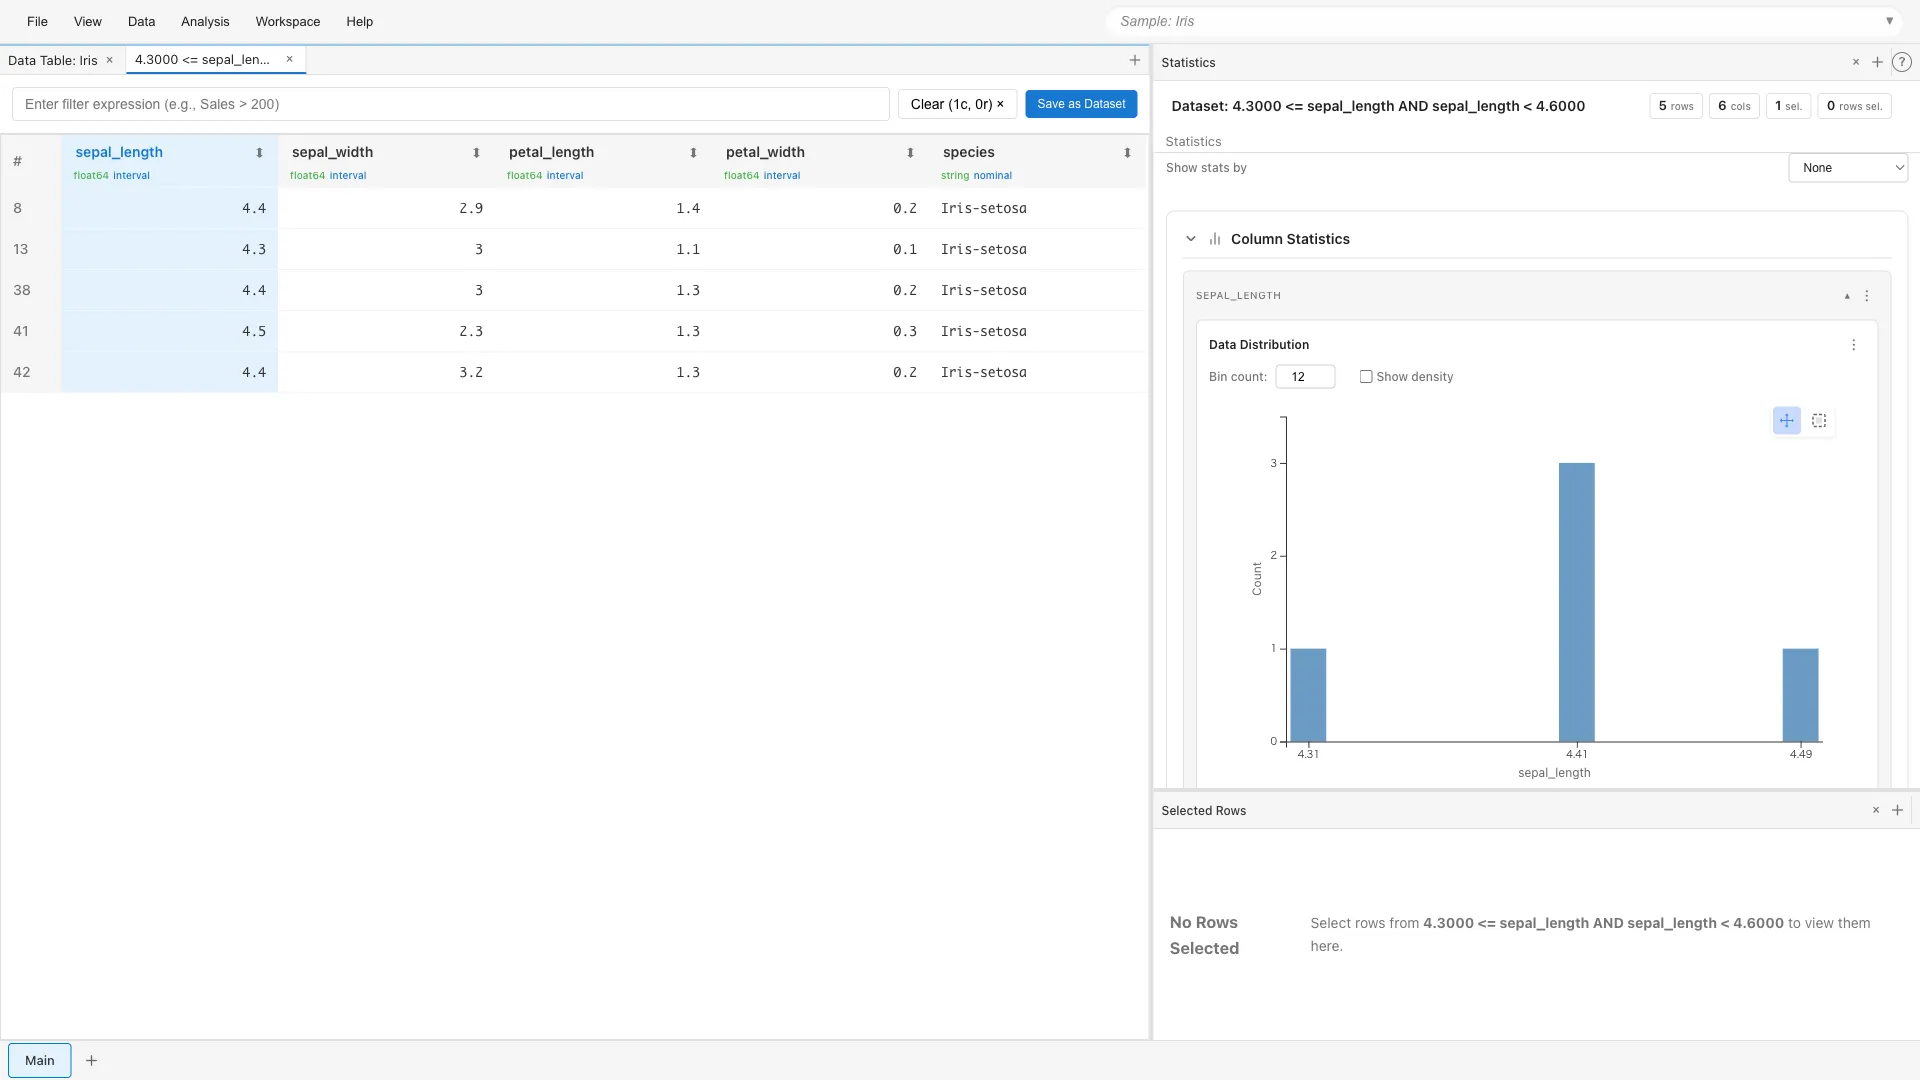1920x1080 pixels.
Task: Select the box-select tool on the histogram
Action: [1820, 420]
